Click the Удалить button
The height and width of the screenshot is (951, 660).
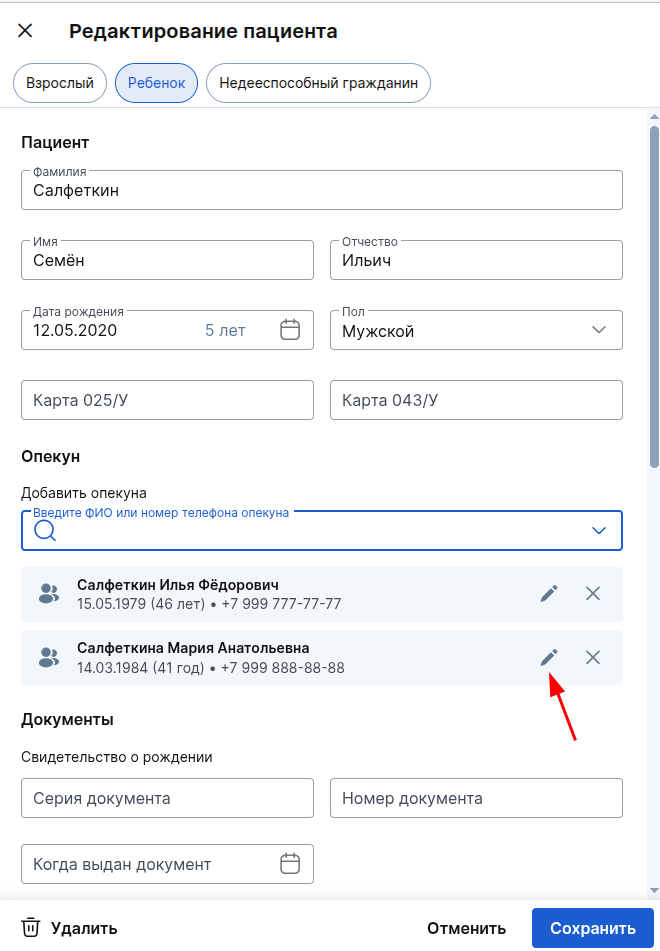(x=69, y=928)
